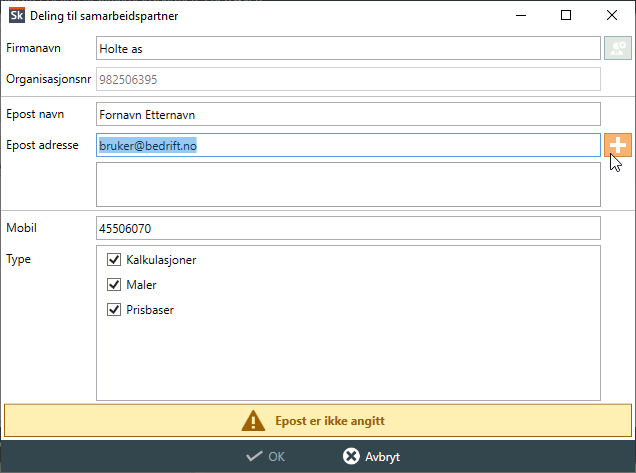Click the 'Epost er ikke angitt' warning text
The image size is (636, 473).
click(x=330, y=421)
